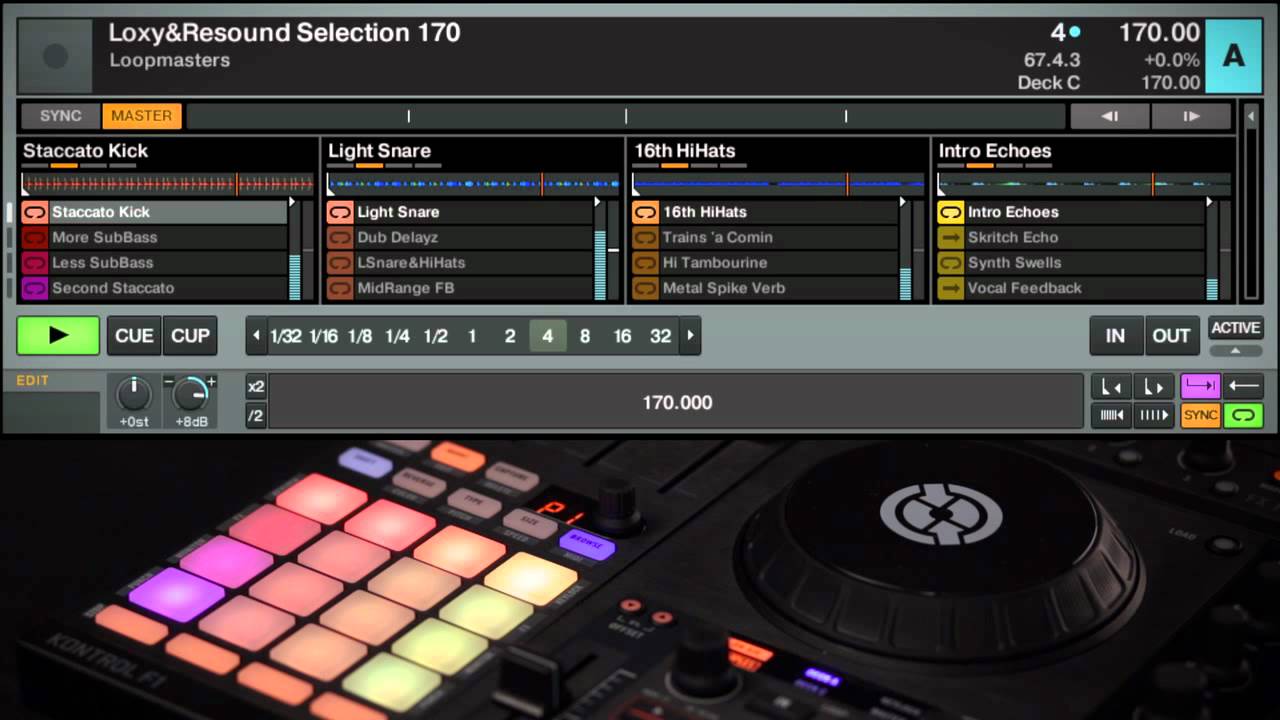1280x720 pixels.
Task: Double the BPM with the x2 button
Action: pyautogui.click(x=256, y=387)
